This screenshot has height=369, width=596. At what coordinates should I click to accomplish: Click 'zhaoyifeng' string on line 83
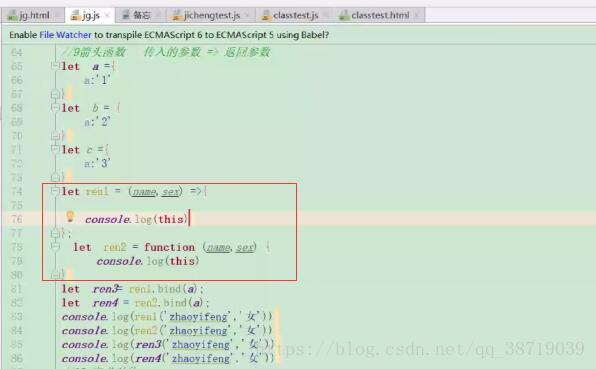tap(198, 317)
